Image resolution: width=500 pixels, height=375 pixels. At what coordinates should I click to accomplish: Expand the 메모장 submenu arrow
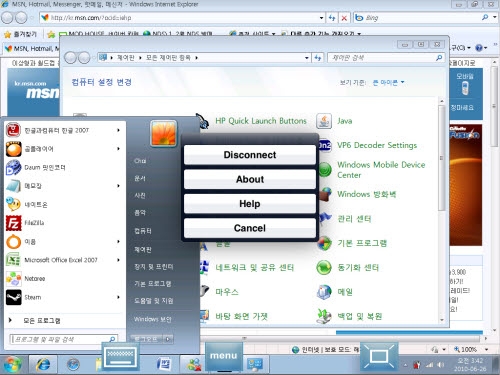[118, 186]
